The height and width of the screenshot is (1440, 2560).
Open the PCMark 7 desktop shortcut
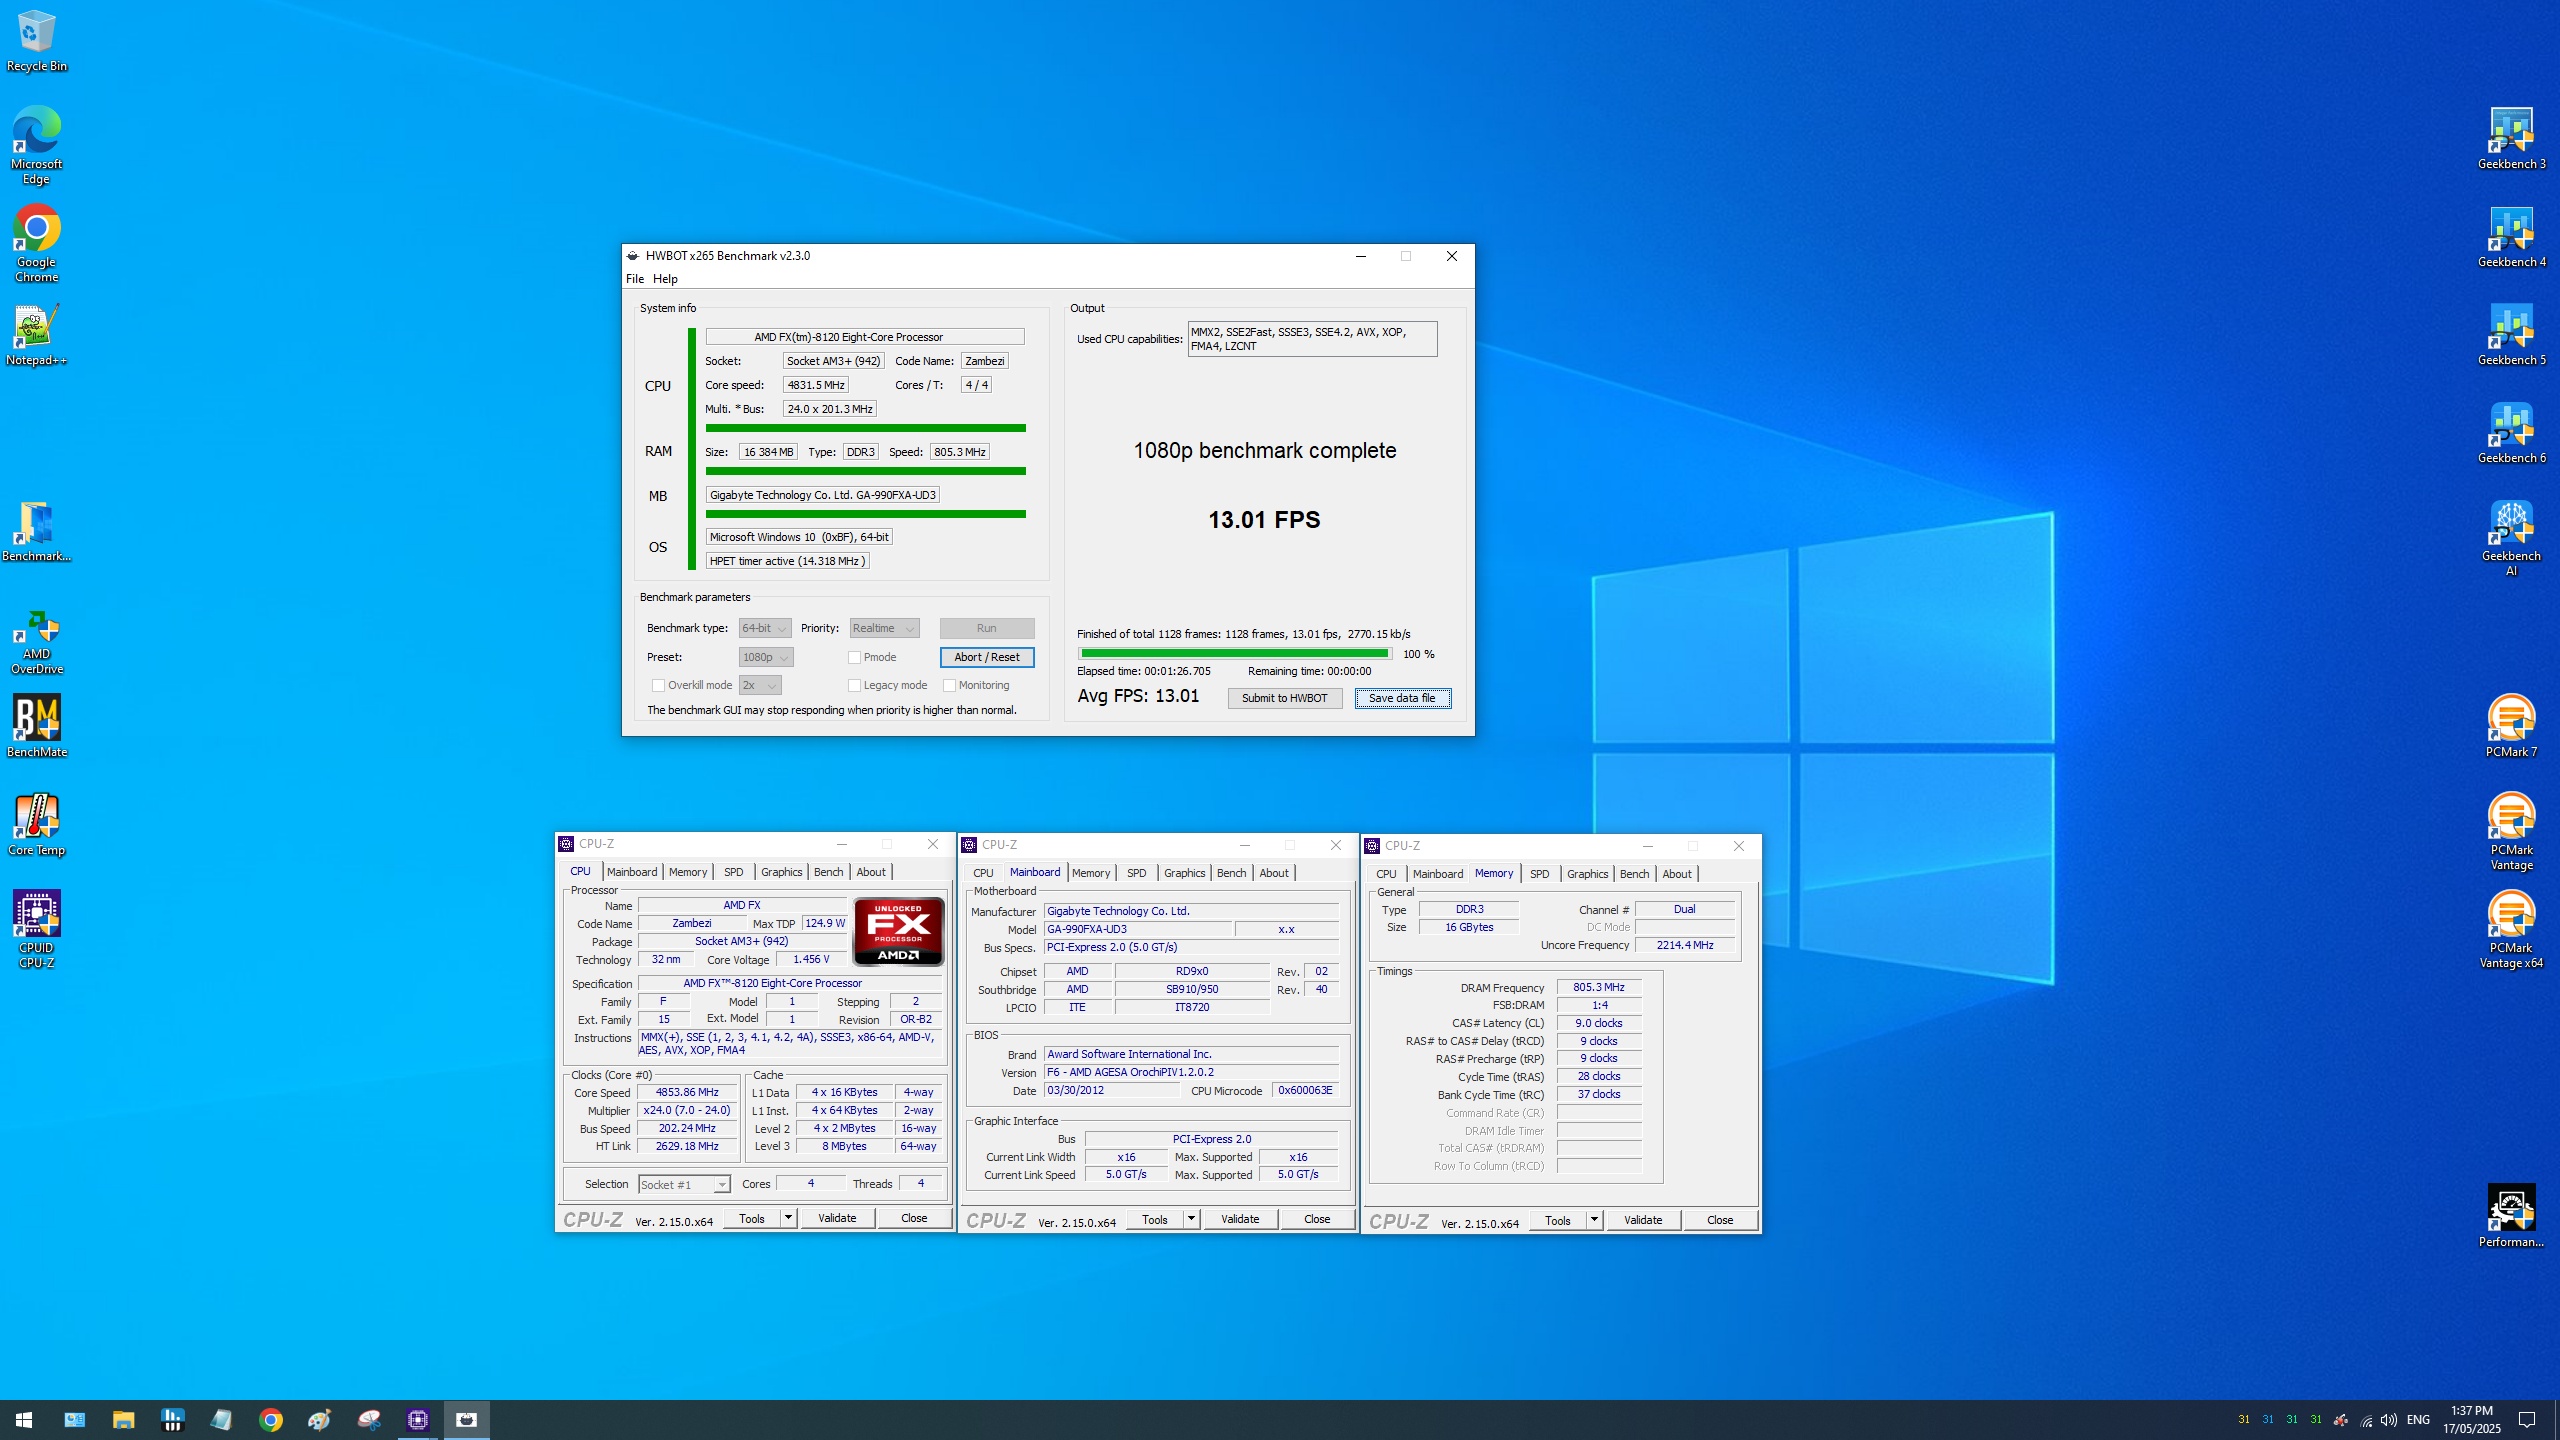[2511, 727]
